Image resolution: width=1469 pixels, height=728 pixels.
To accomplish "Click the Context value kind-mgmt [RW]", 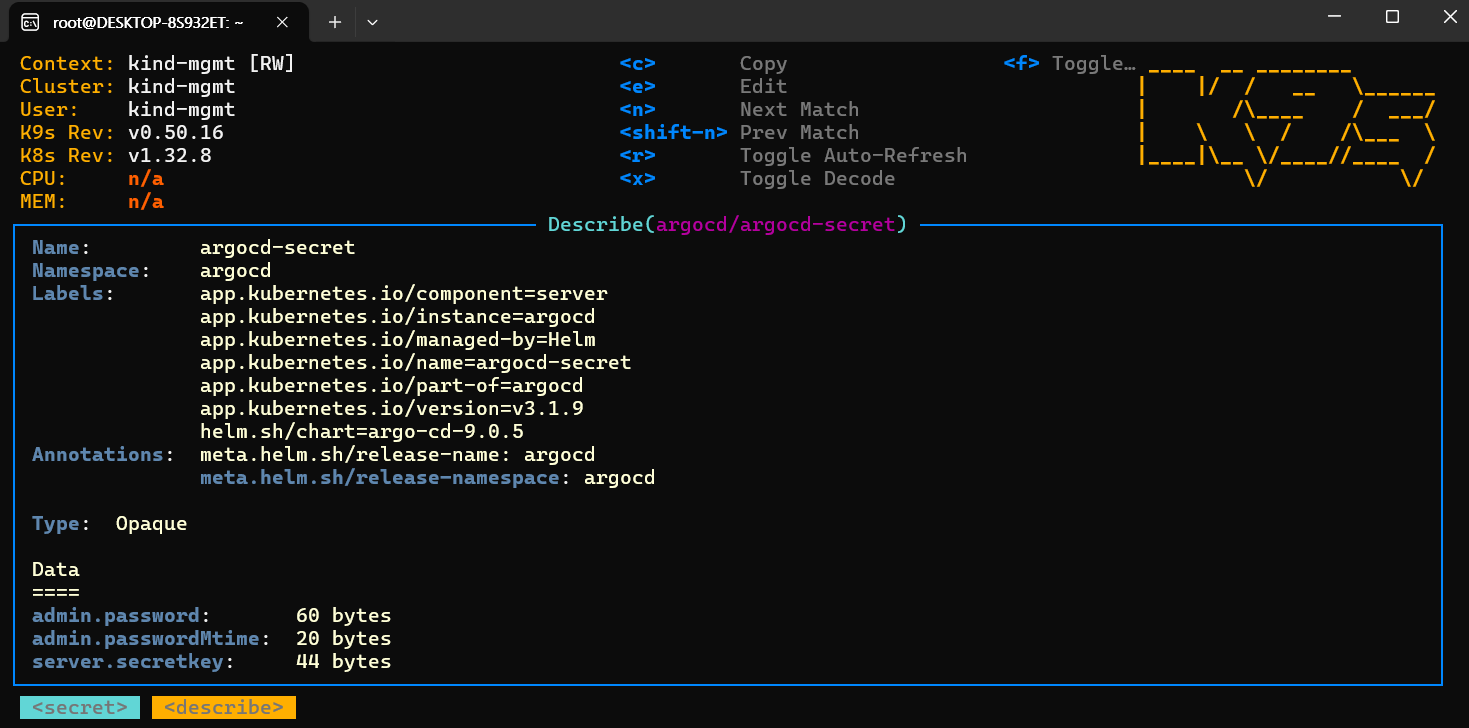I will 211,64.
